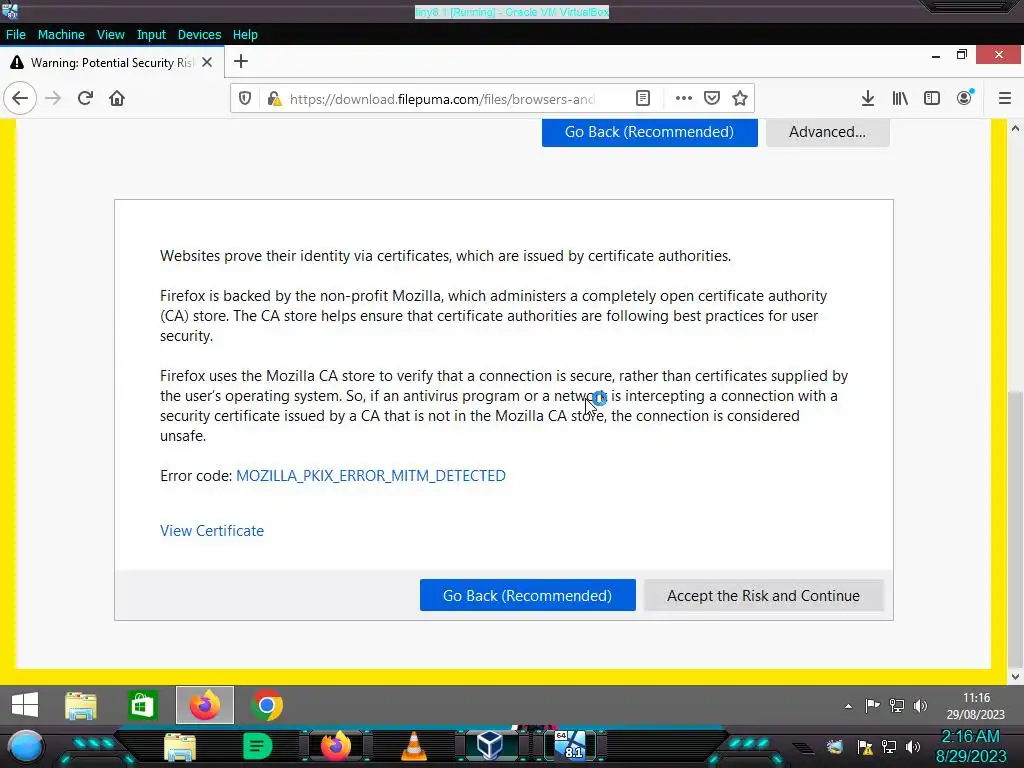Reload the current page

85,99
